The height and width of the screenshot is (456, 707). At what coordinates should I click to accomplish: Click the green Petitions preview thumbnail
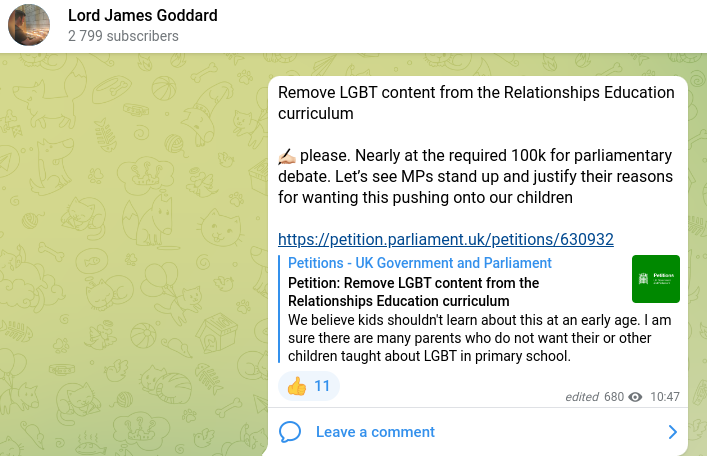(x=656, y=279)
